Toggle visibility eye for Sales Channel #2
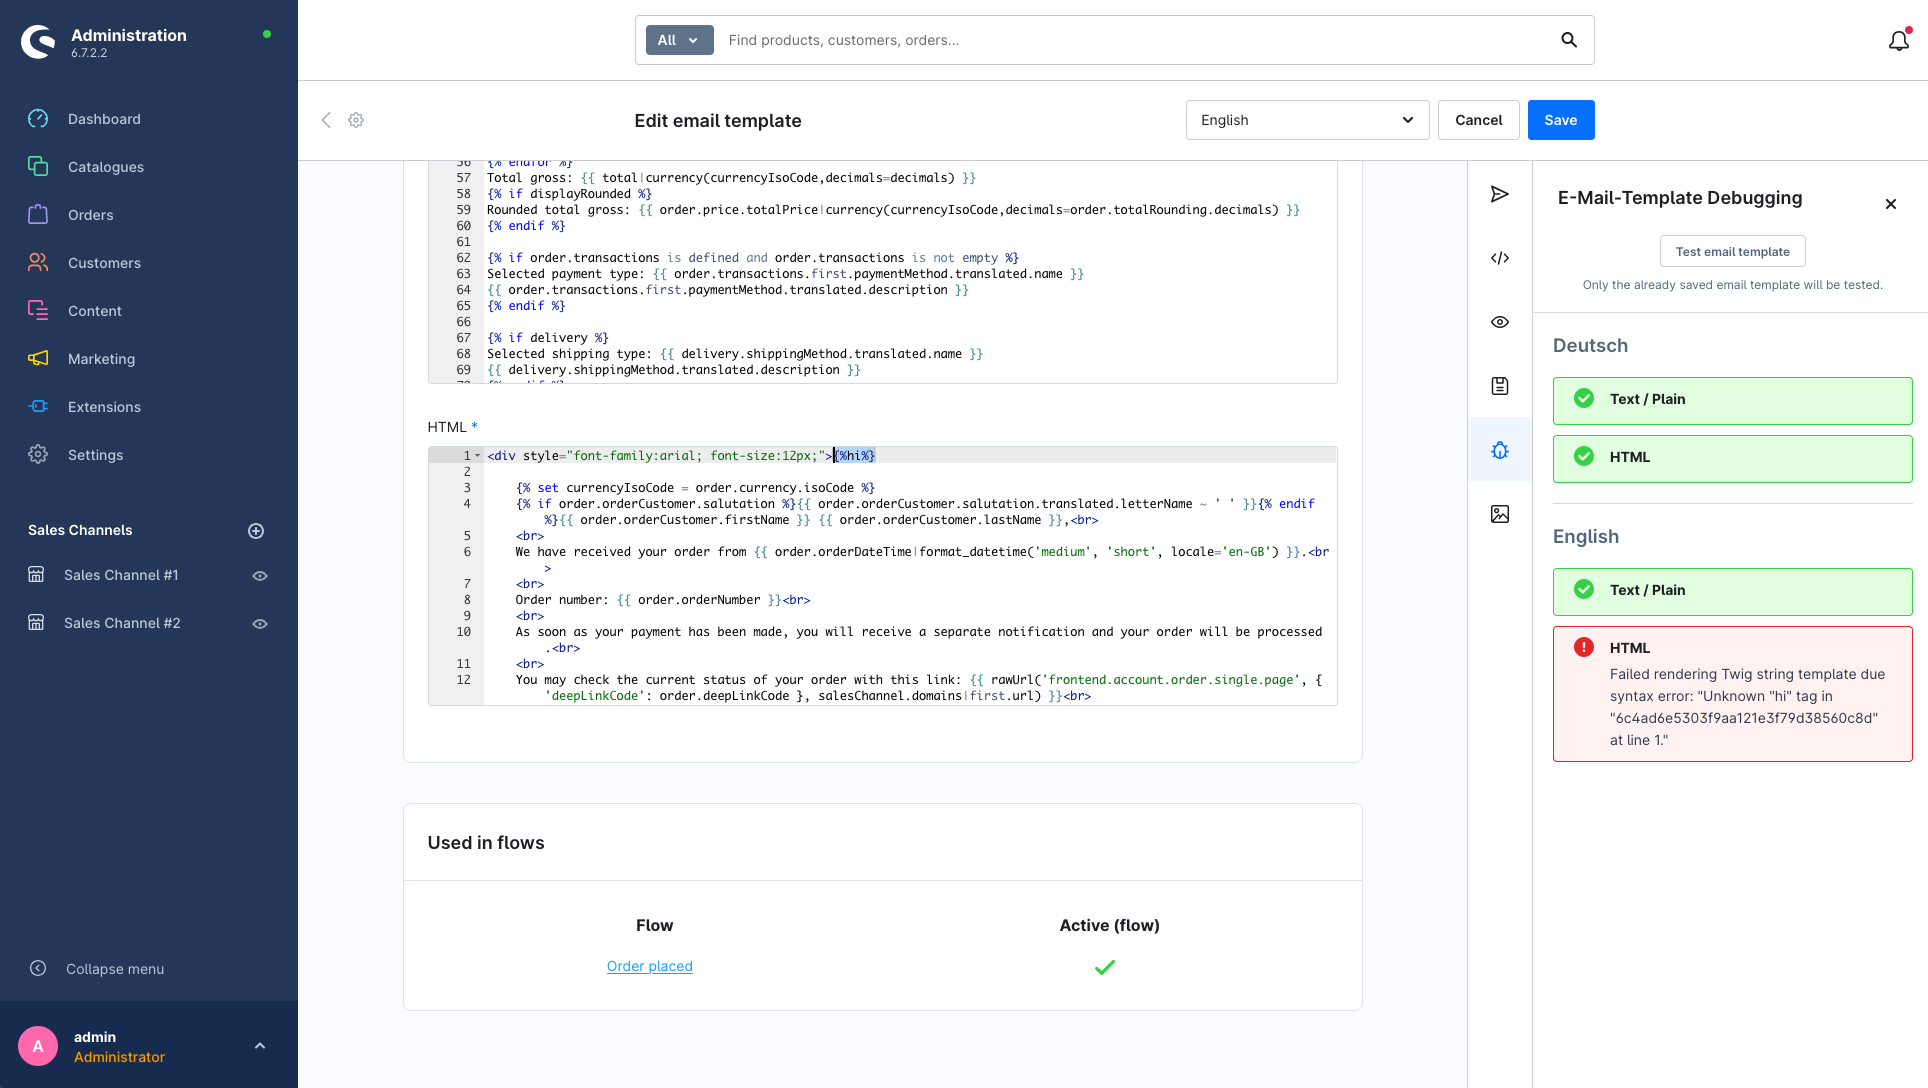 (260, 624)
